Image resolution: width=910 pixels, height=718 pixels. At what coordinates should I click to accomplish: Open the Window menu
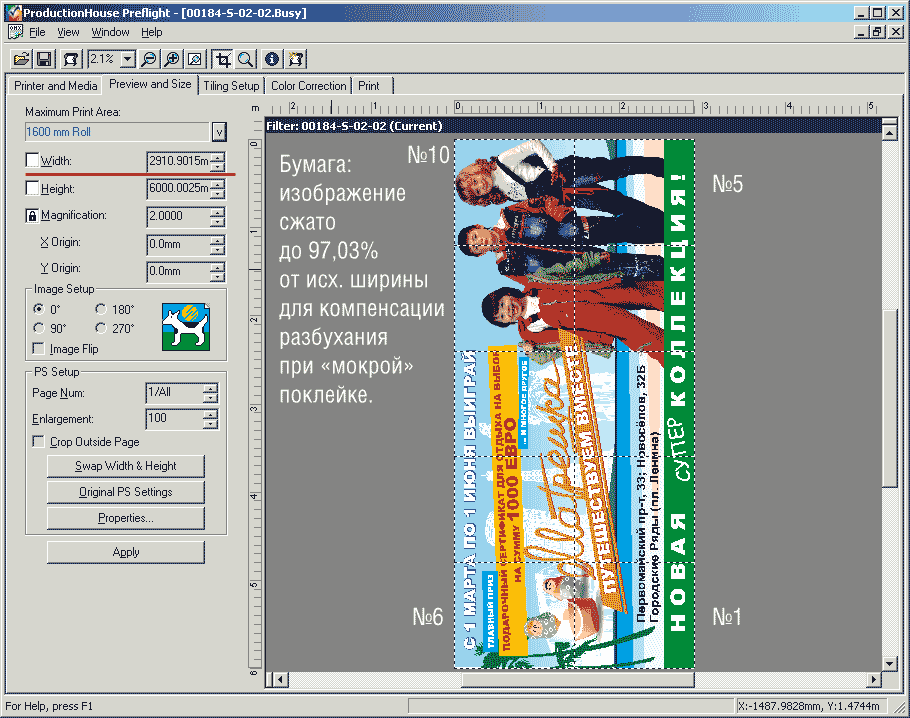pos(110,32)
